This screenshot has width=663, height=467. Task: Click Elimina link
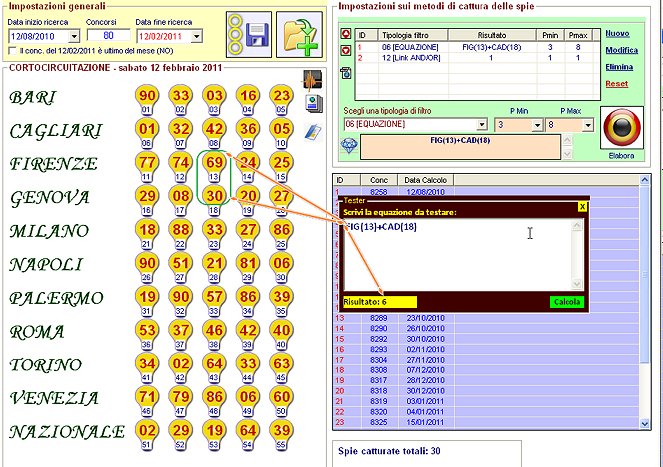619,67
